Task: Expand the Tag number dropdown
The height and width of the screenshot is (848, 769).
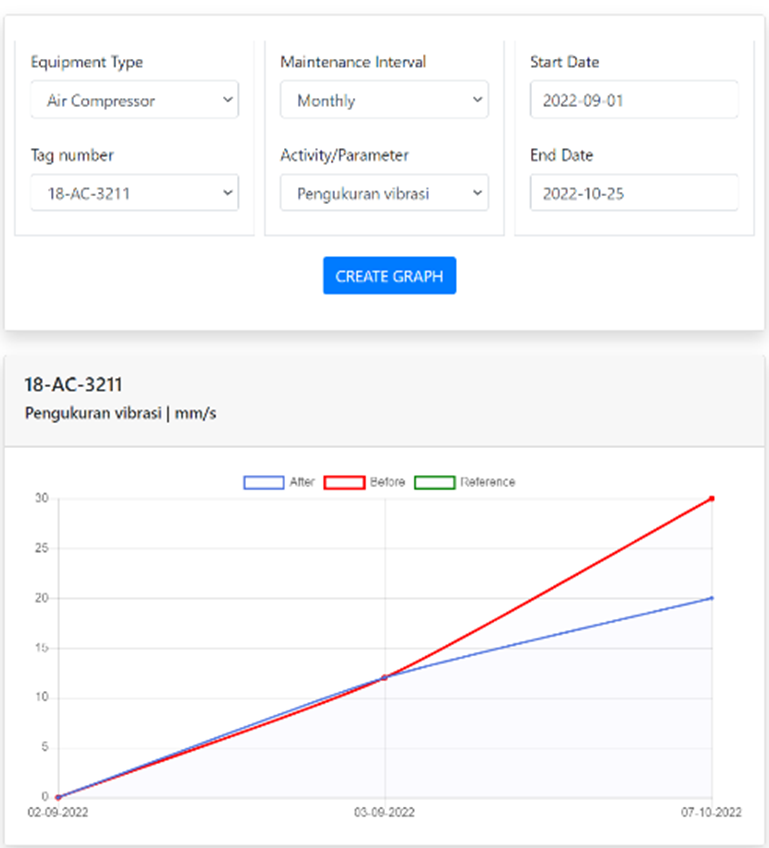Action: click(x=134, y=193)
